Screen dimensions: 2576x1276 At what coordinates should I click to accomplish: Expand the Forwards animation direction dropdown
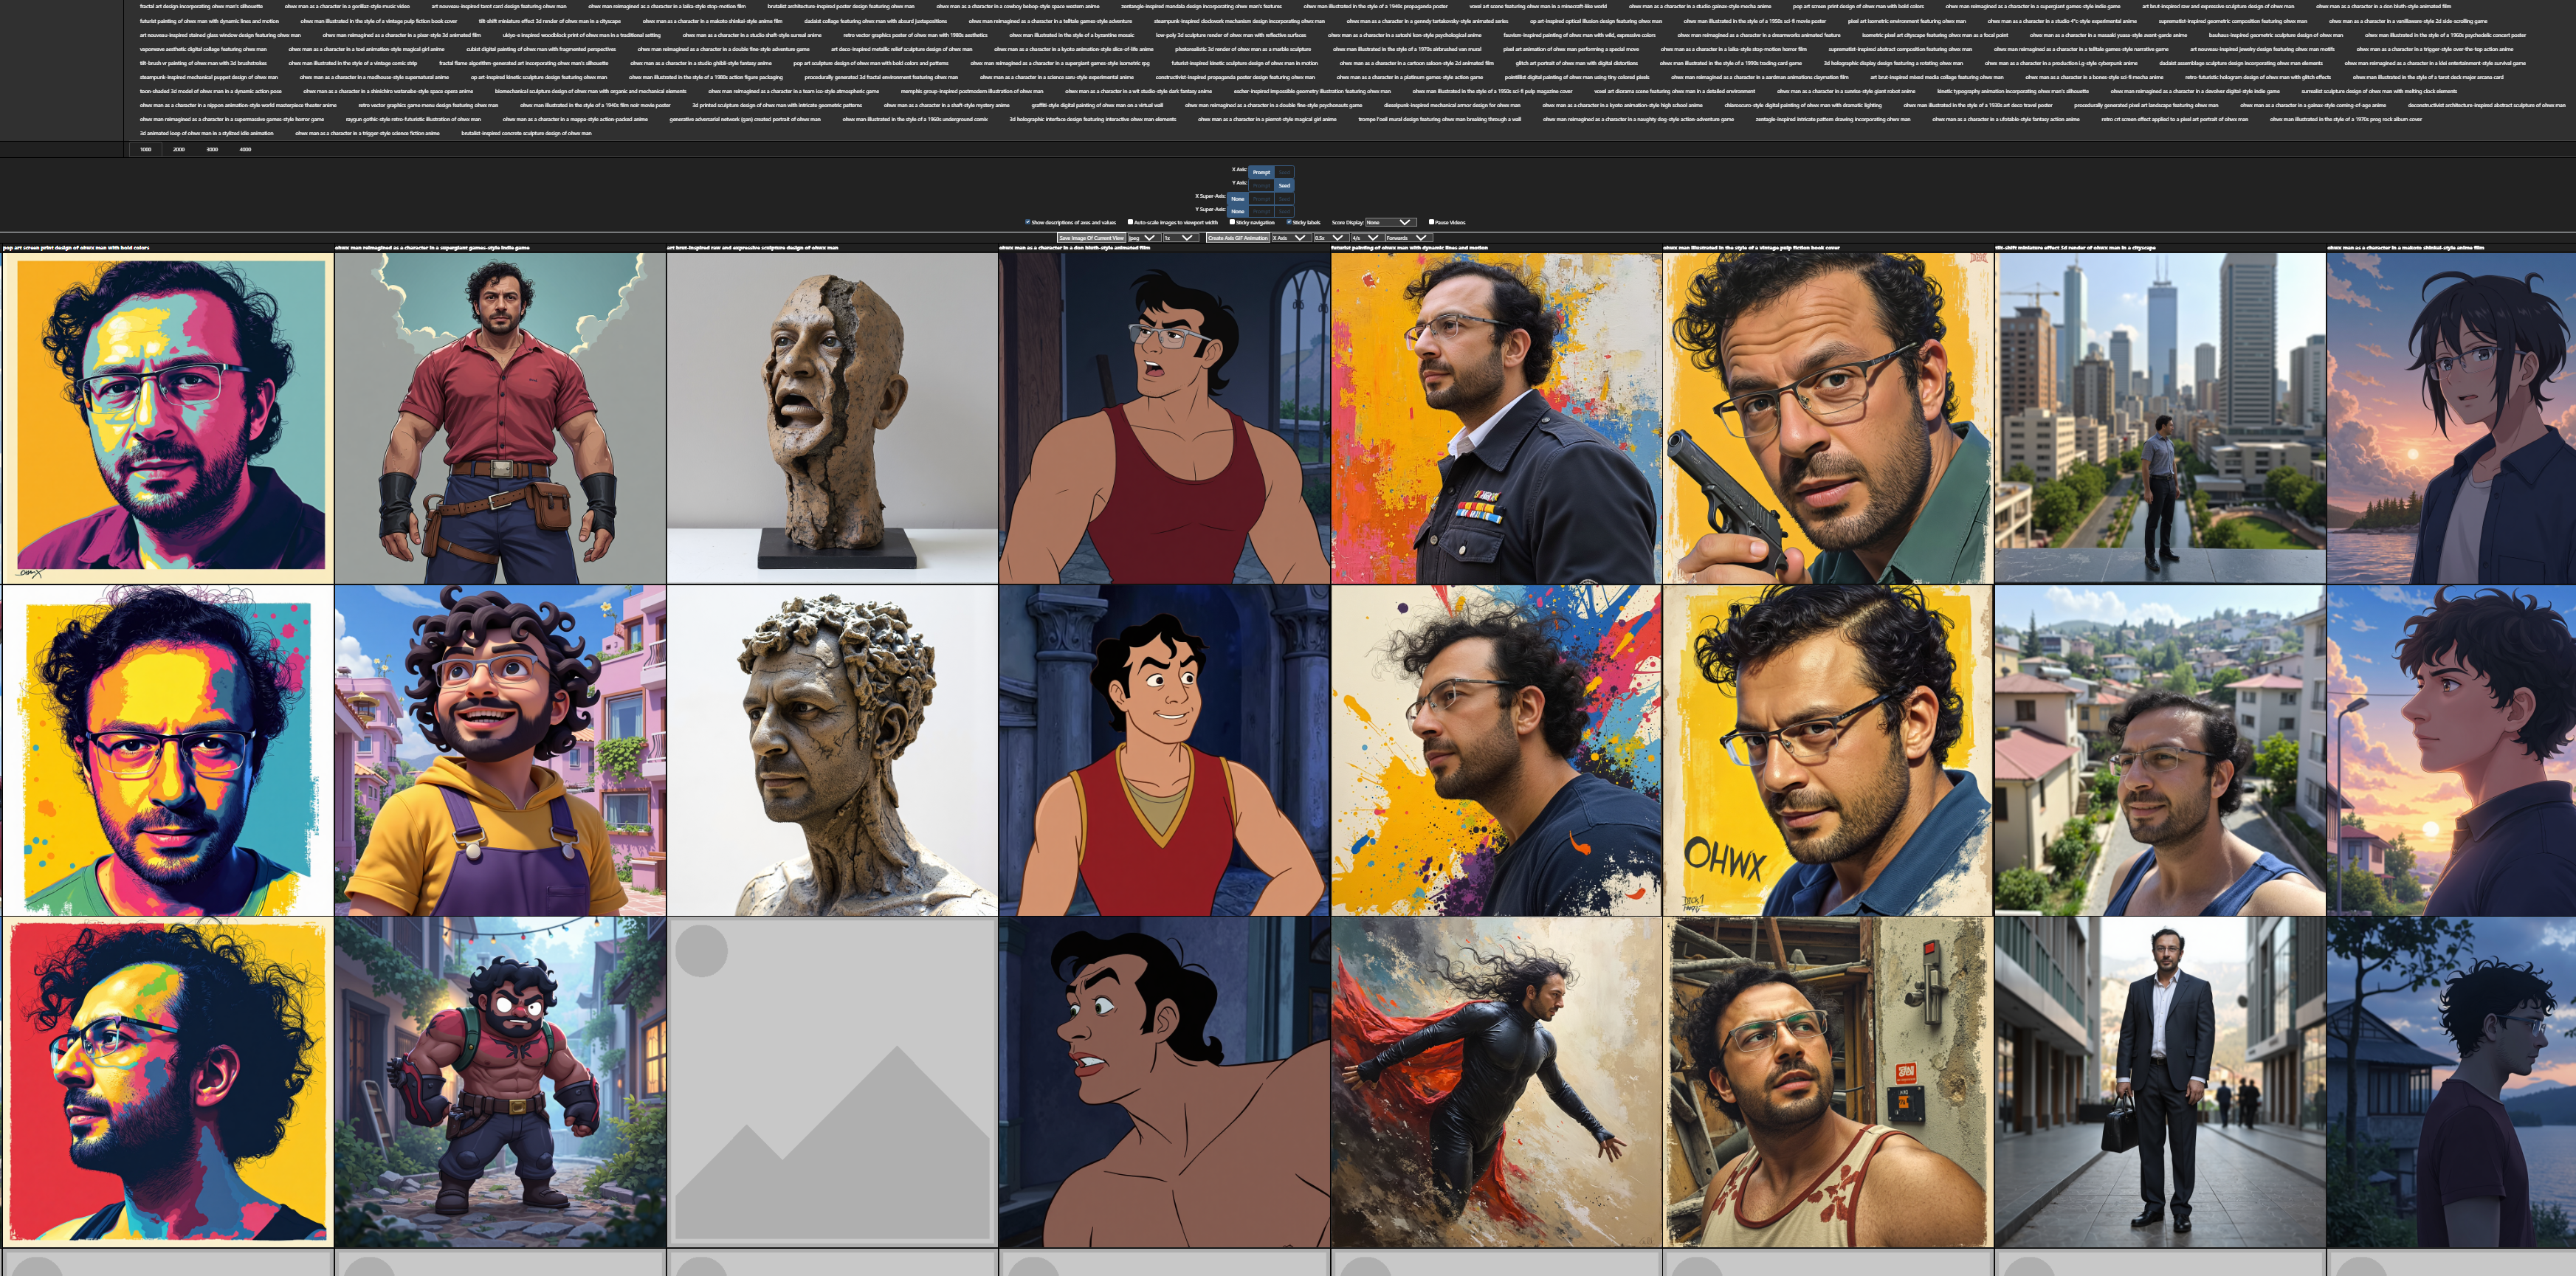[x=1409, y=238]
